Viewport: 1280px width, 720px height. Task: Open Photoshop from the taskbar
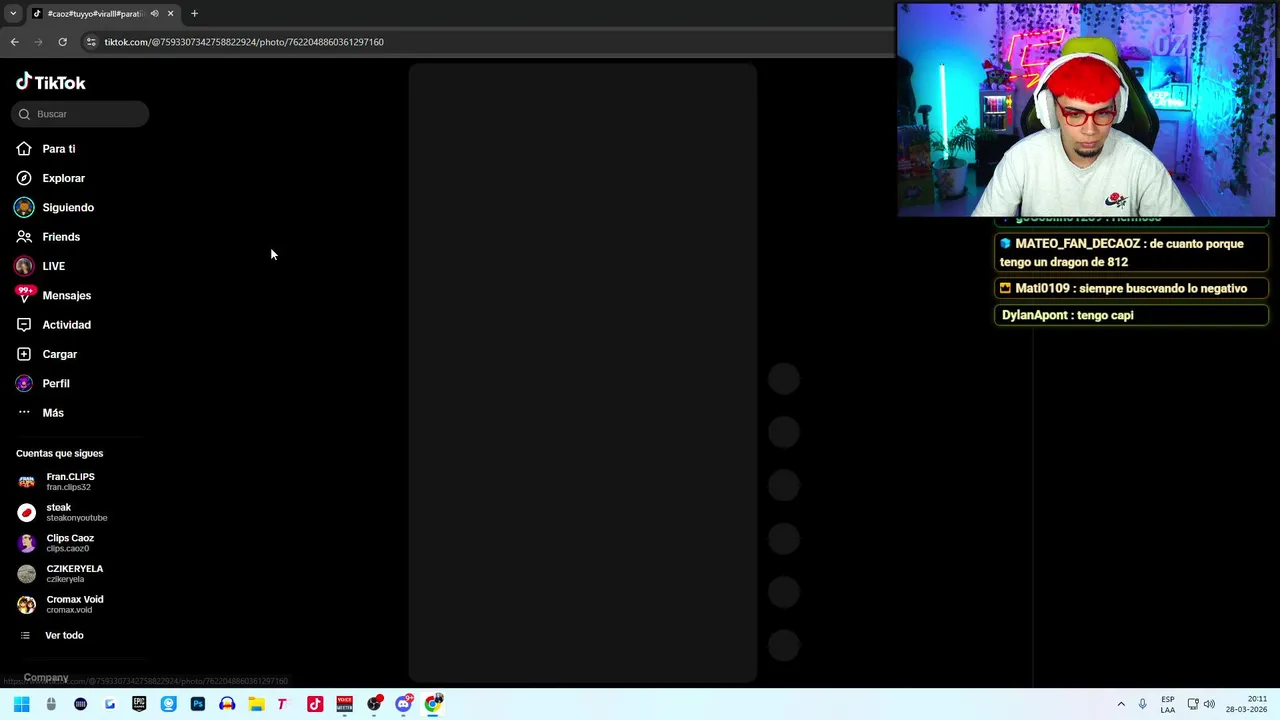[x=198, y=704]
